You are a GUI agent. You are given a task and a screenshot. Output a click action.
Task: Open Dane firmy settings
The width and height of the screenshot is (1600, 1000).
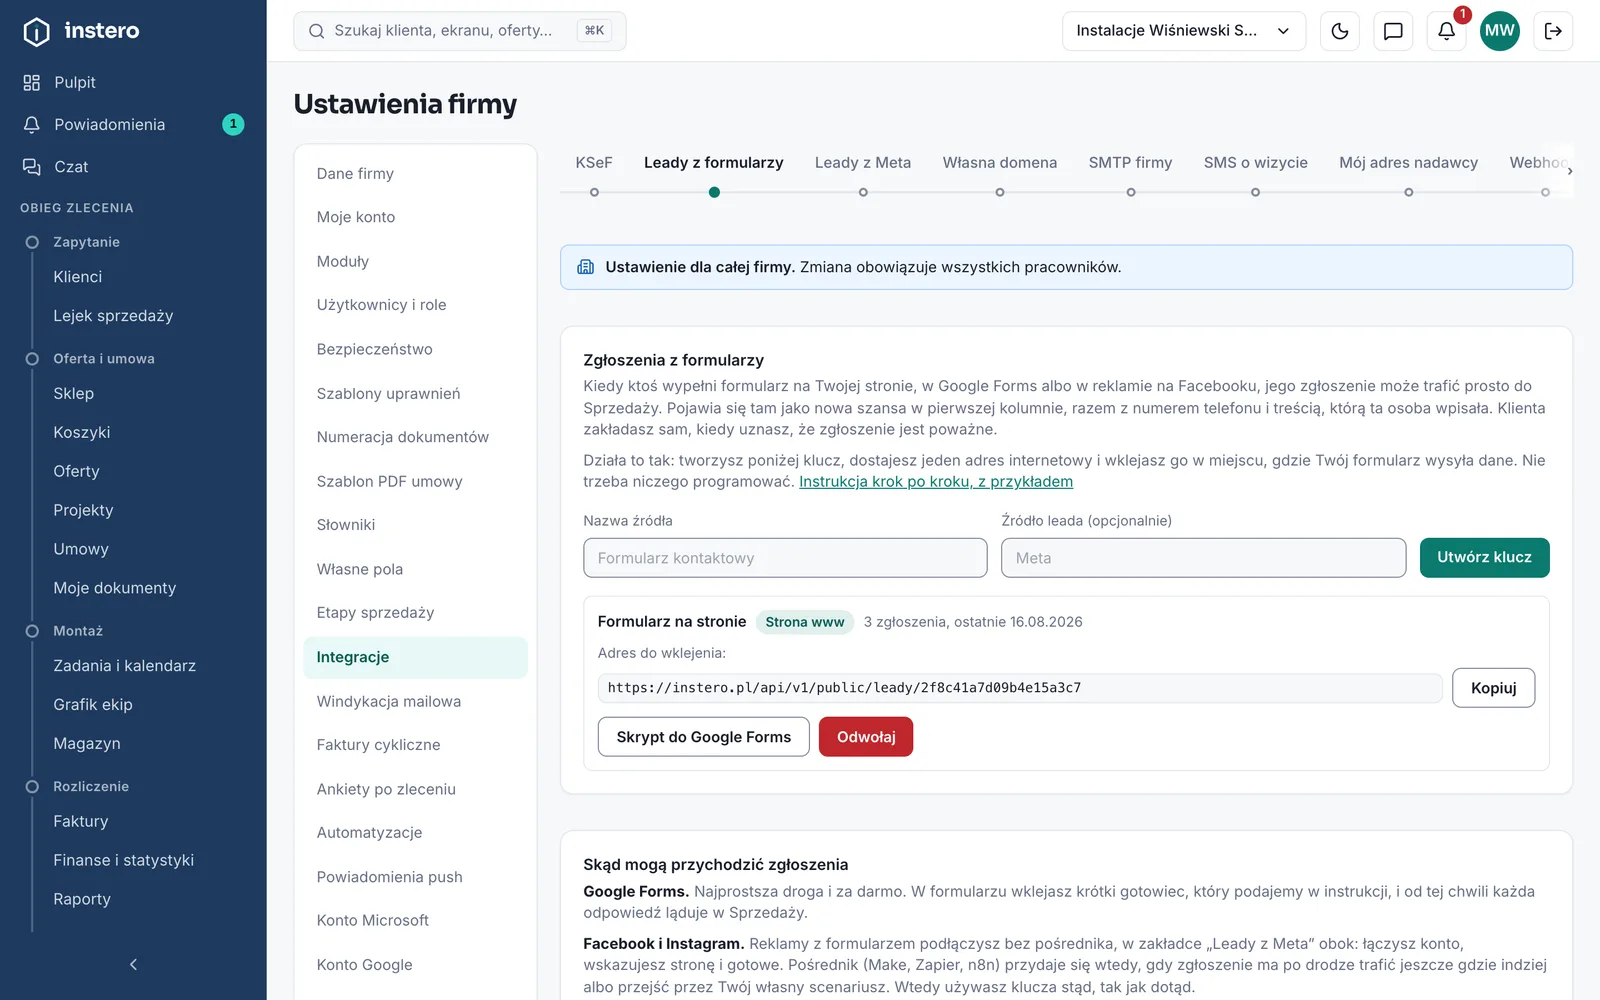(415, 174)
